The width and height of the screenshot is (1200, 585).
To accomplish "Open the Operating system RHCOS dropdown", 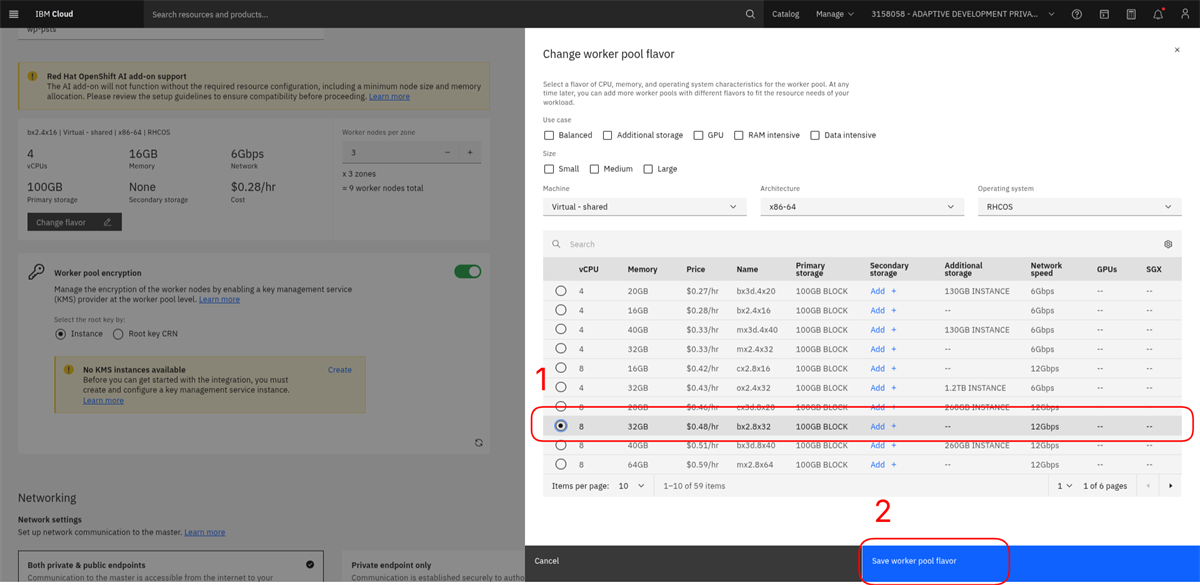I will coord(1079,207).
